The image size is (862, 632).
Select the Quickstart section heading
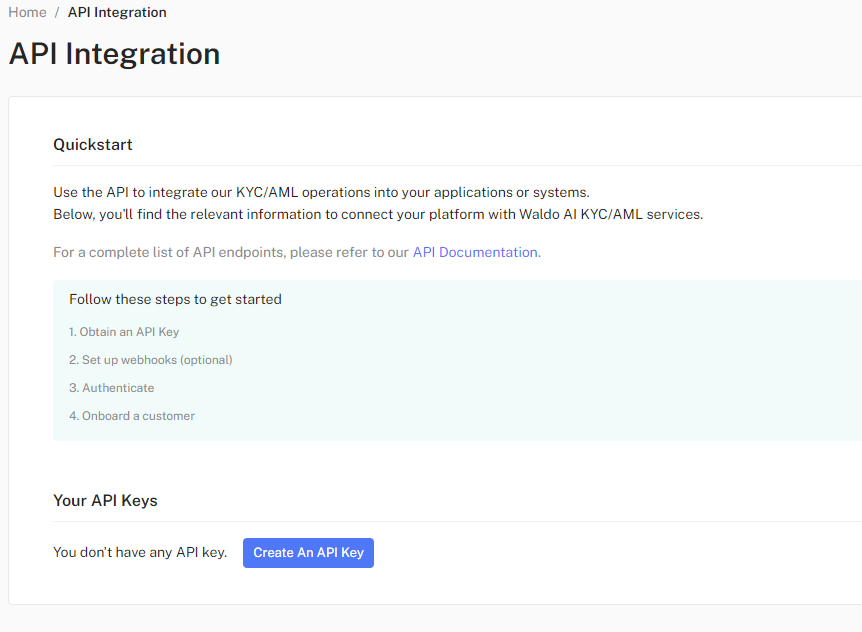[93, 144]
